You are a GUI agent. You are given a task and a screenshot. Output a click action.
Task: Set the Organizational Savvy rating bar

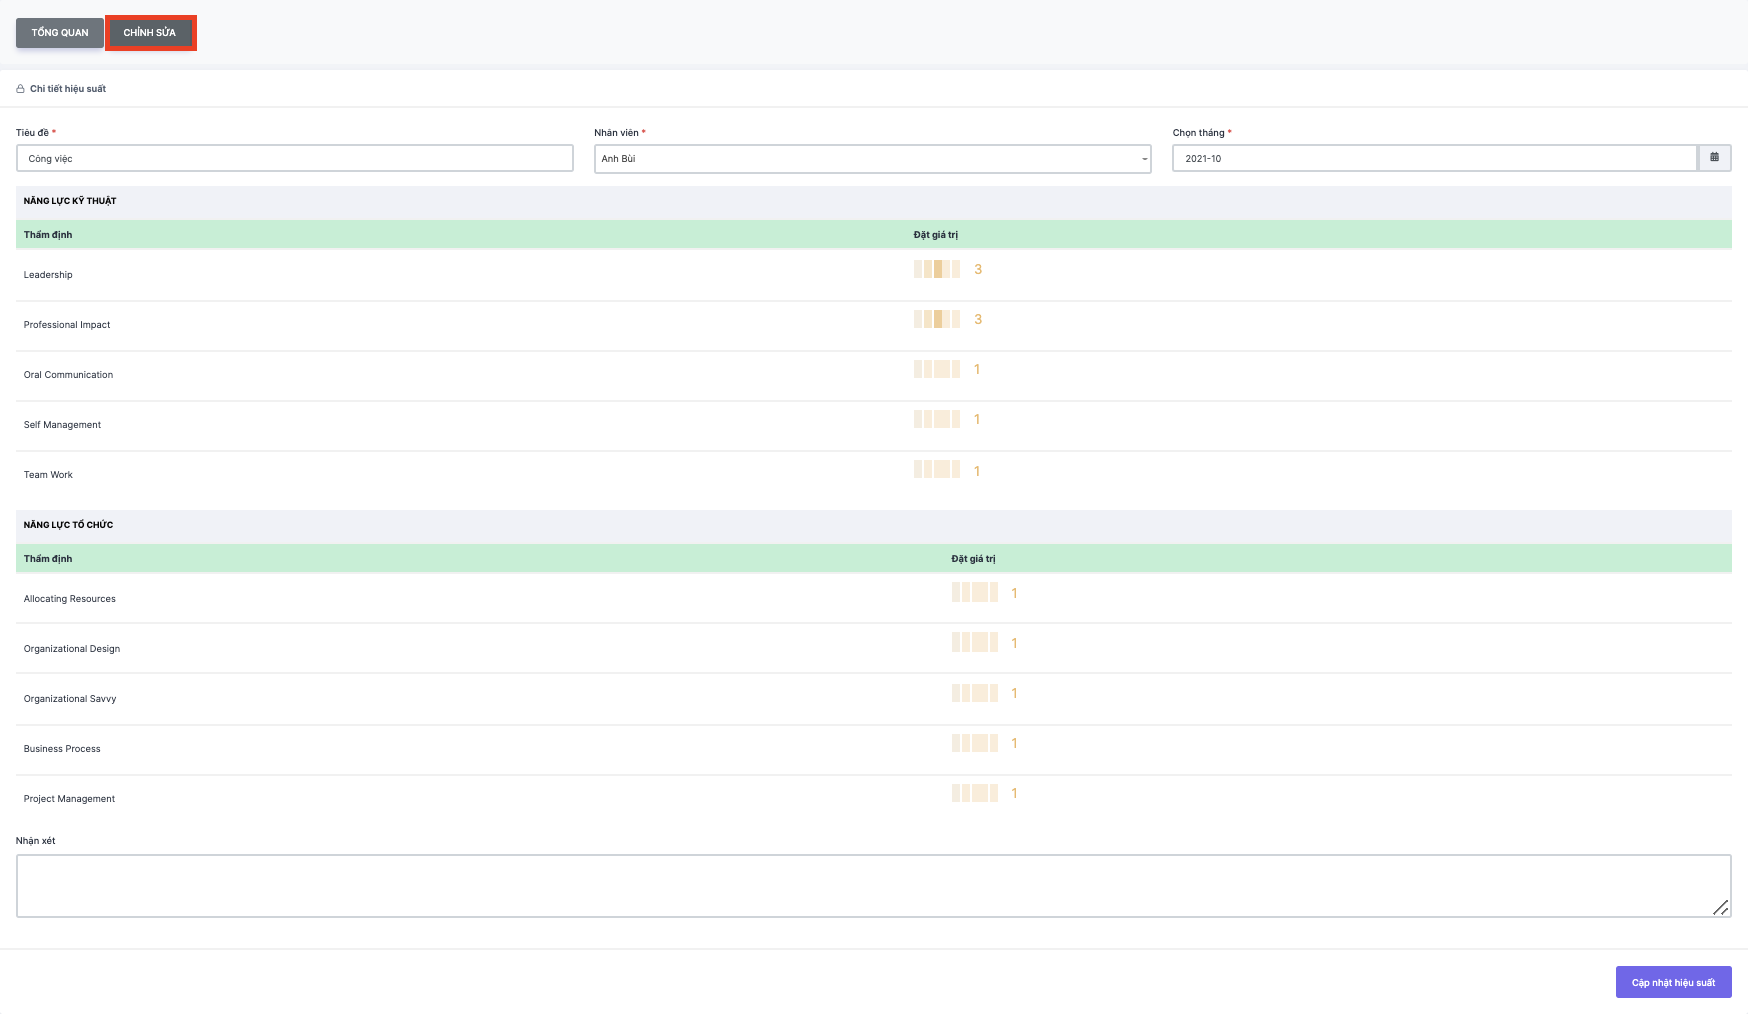975,692
